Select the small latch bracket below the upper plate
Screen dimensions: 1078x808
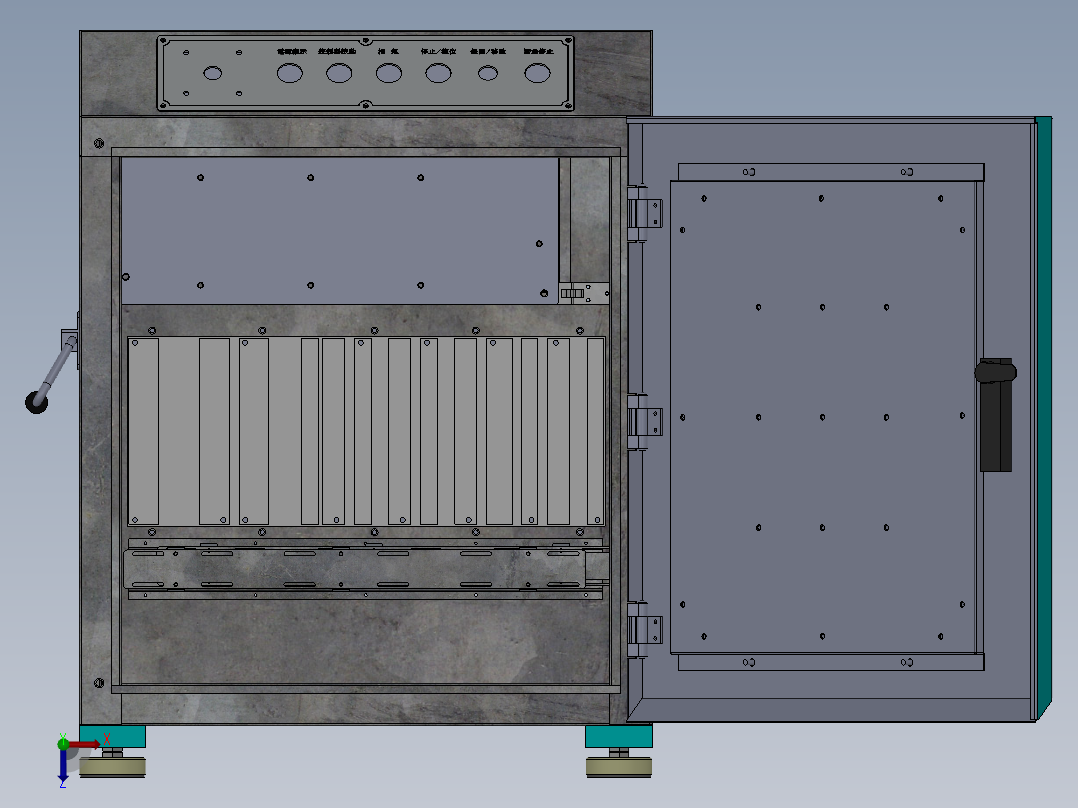point(584,293)
